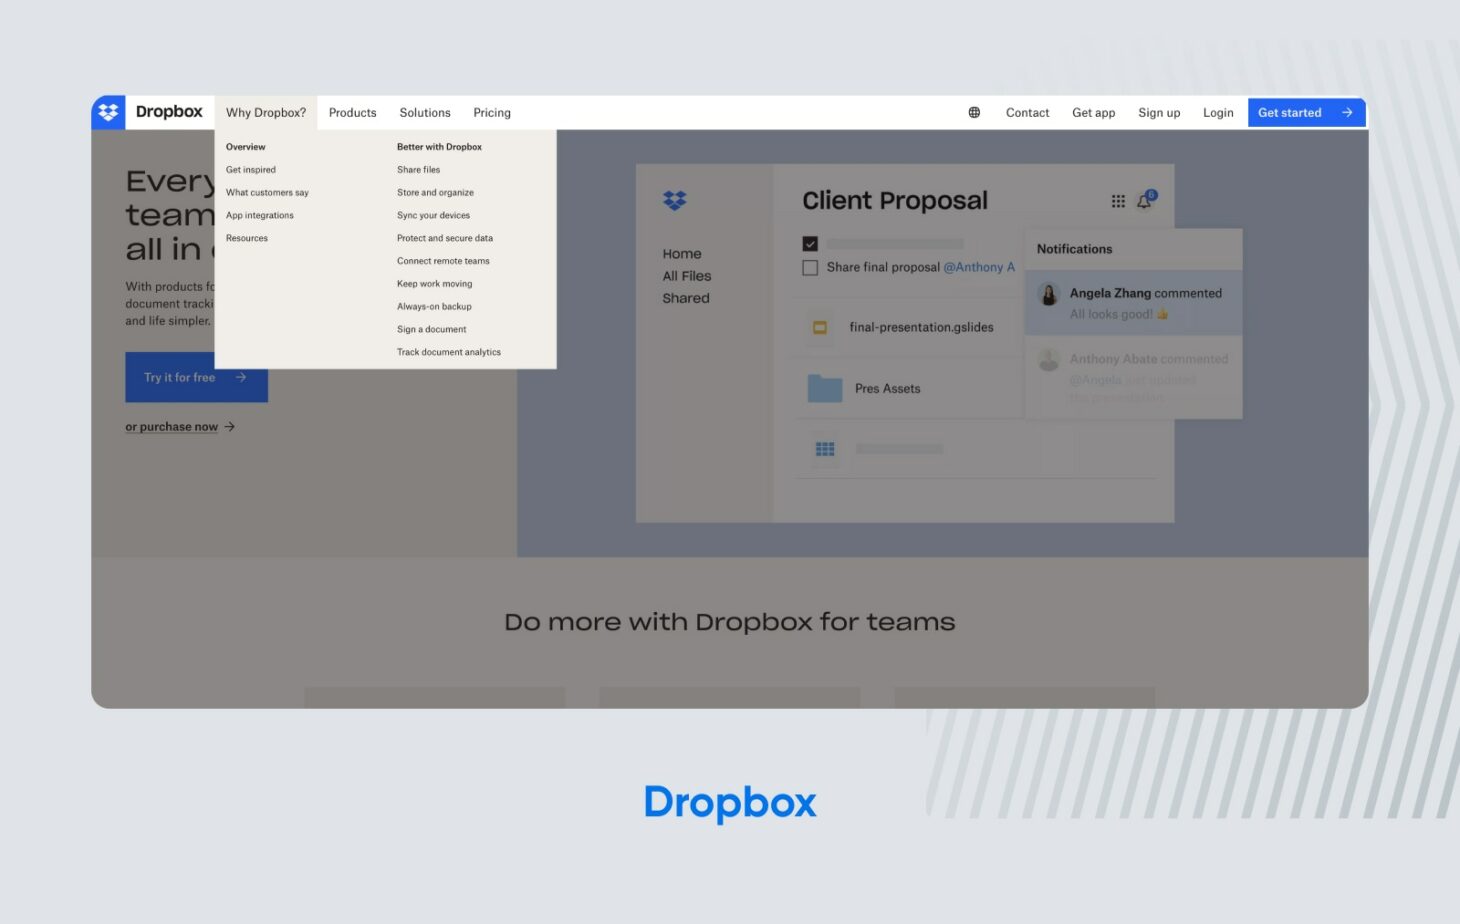Uncheck the completed task above Share final proposal
The height and width of the screenshot is (924, 1460).
click(x=810, y=243)
